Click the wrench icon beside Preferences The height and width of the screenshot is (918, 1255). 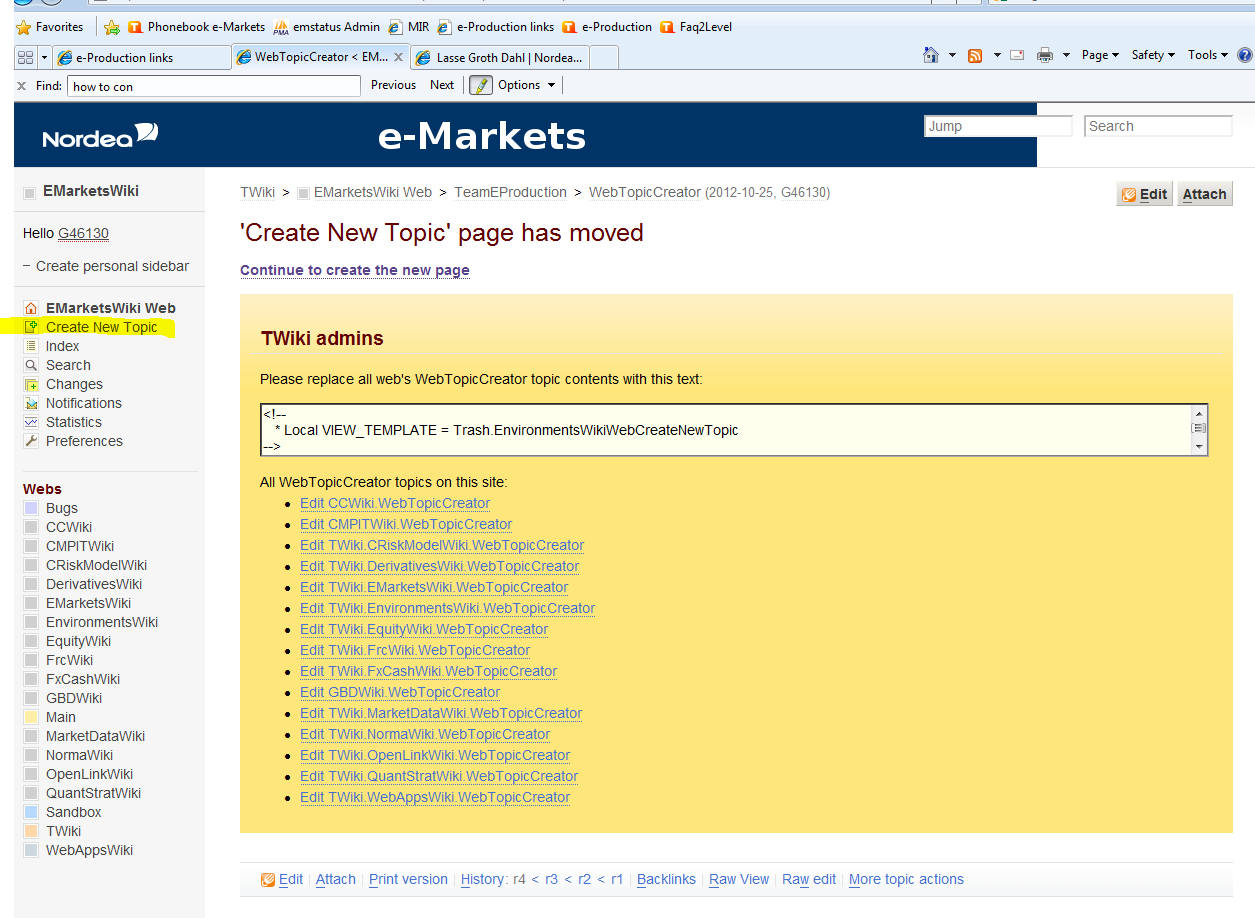(31, 441)
